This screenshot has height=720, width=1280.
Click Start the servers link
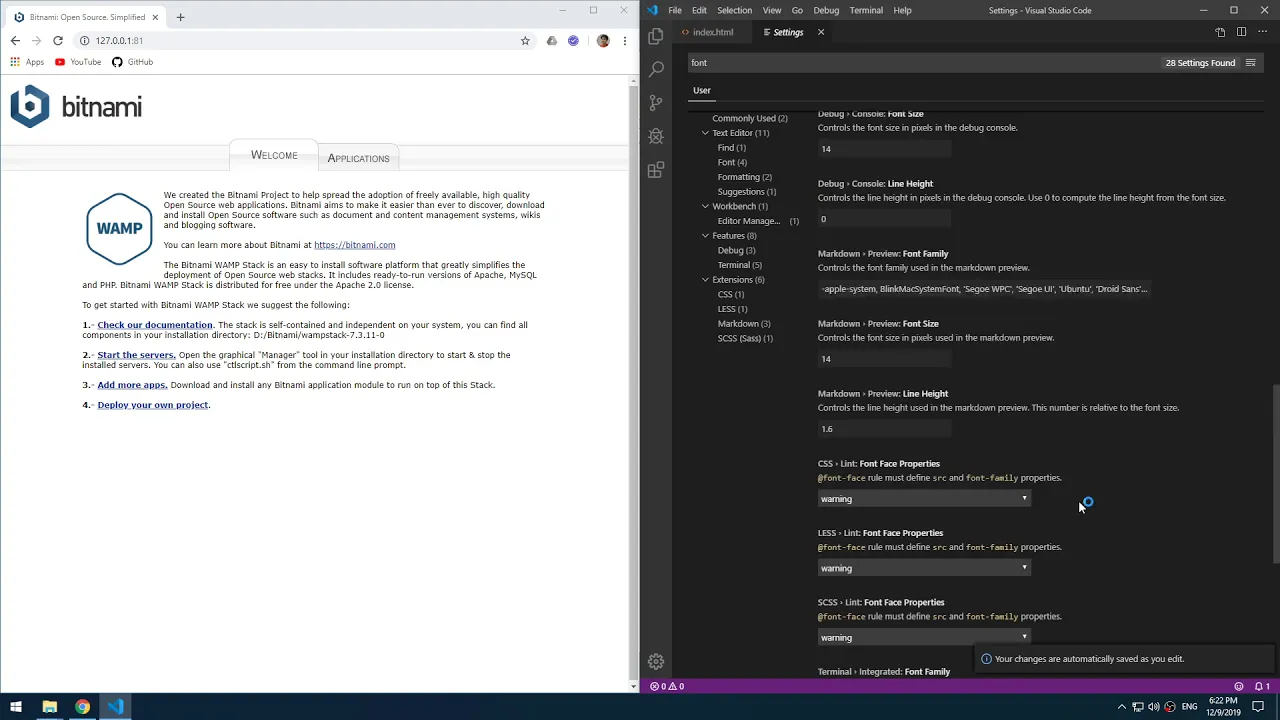coord(136,355)
